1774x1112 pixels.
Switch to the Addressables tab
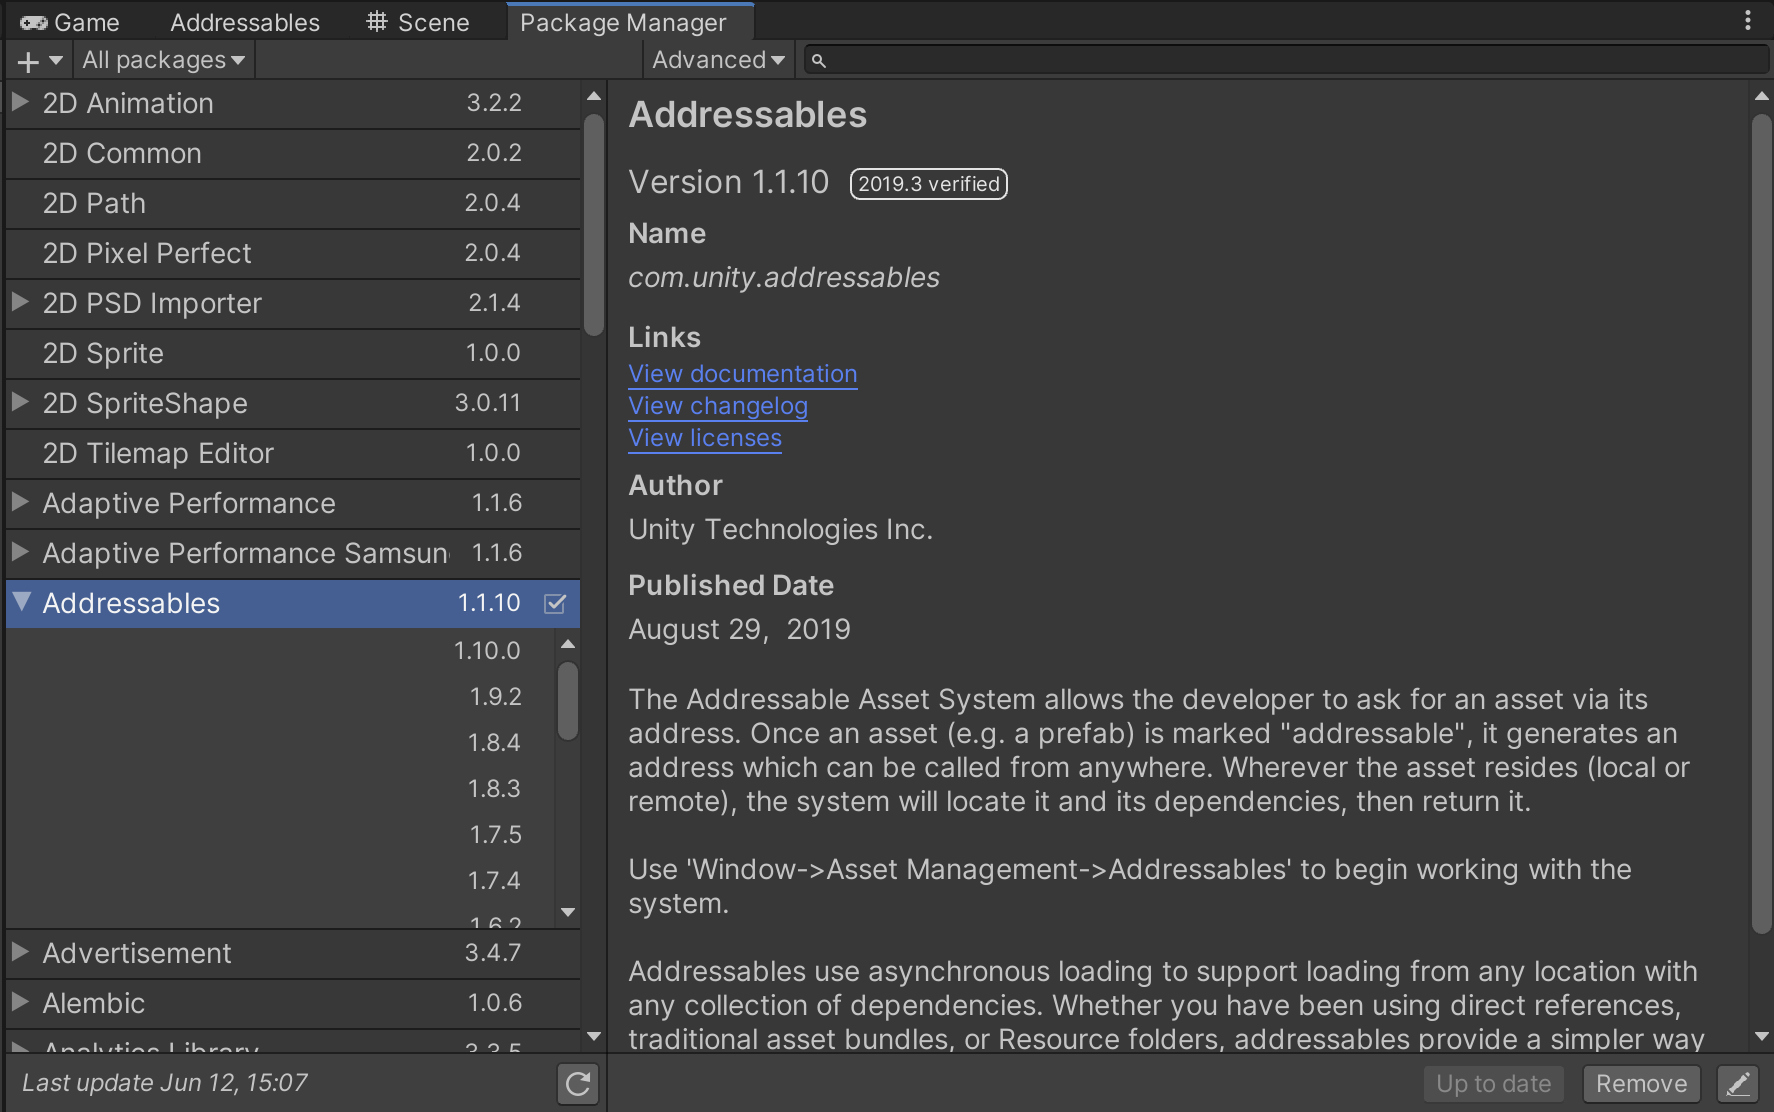[x=245, y=22]
